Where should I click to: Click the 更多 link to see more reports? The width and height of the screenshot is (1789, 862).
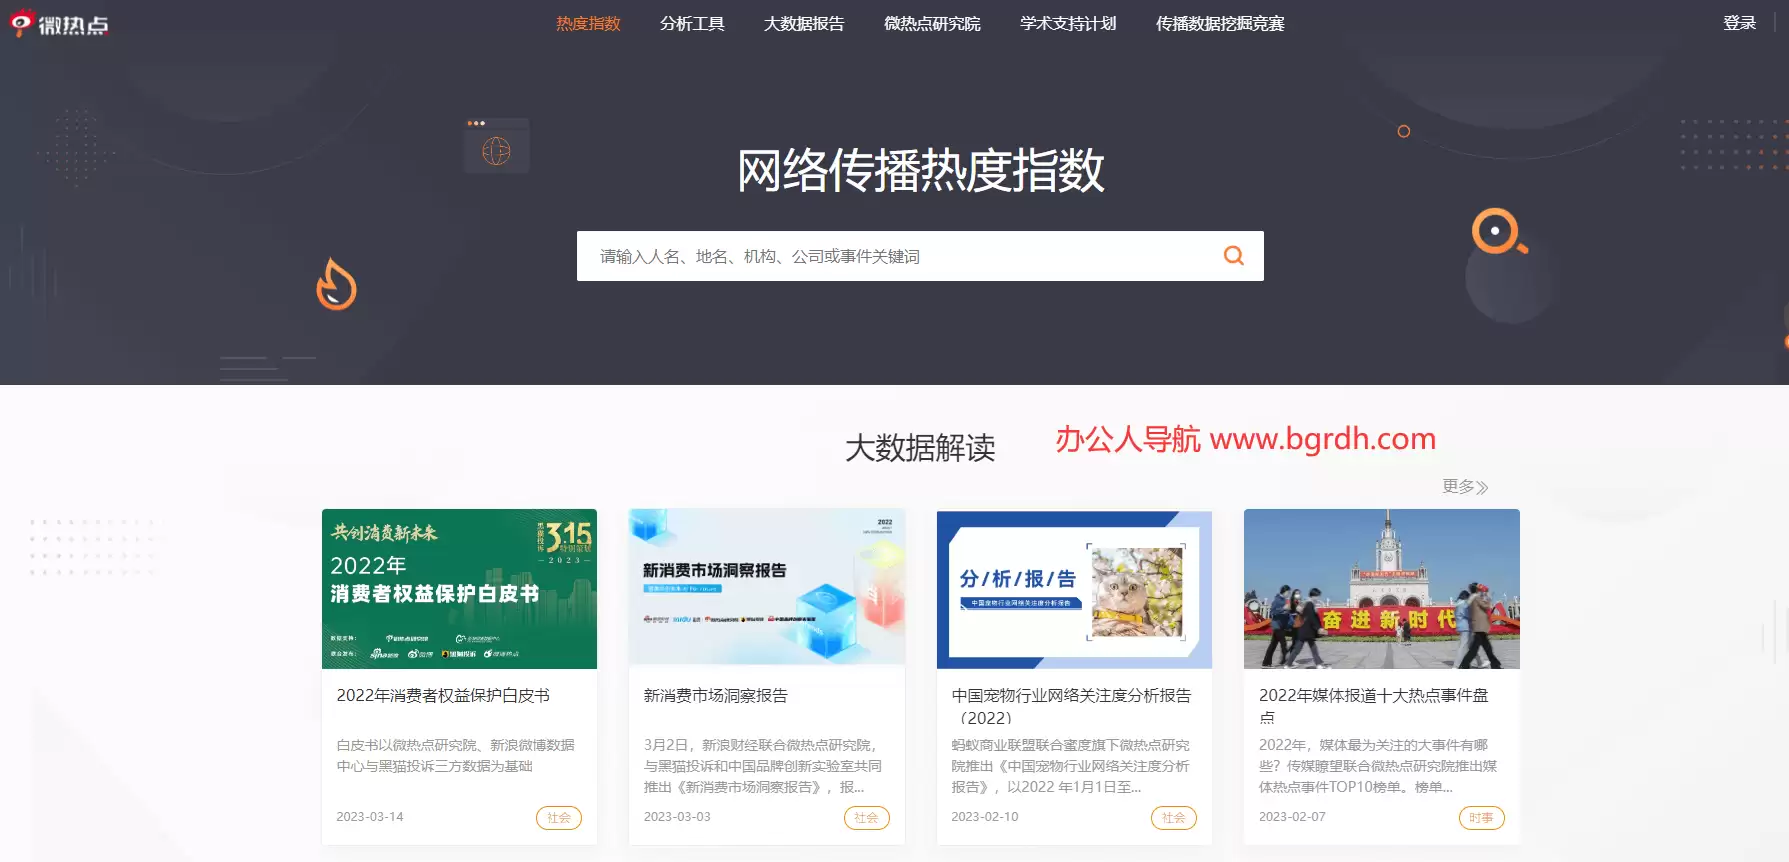click(1465, 486)
